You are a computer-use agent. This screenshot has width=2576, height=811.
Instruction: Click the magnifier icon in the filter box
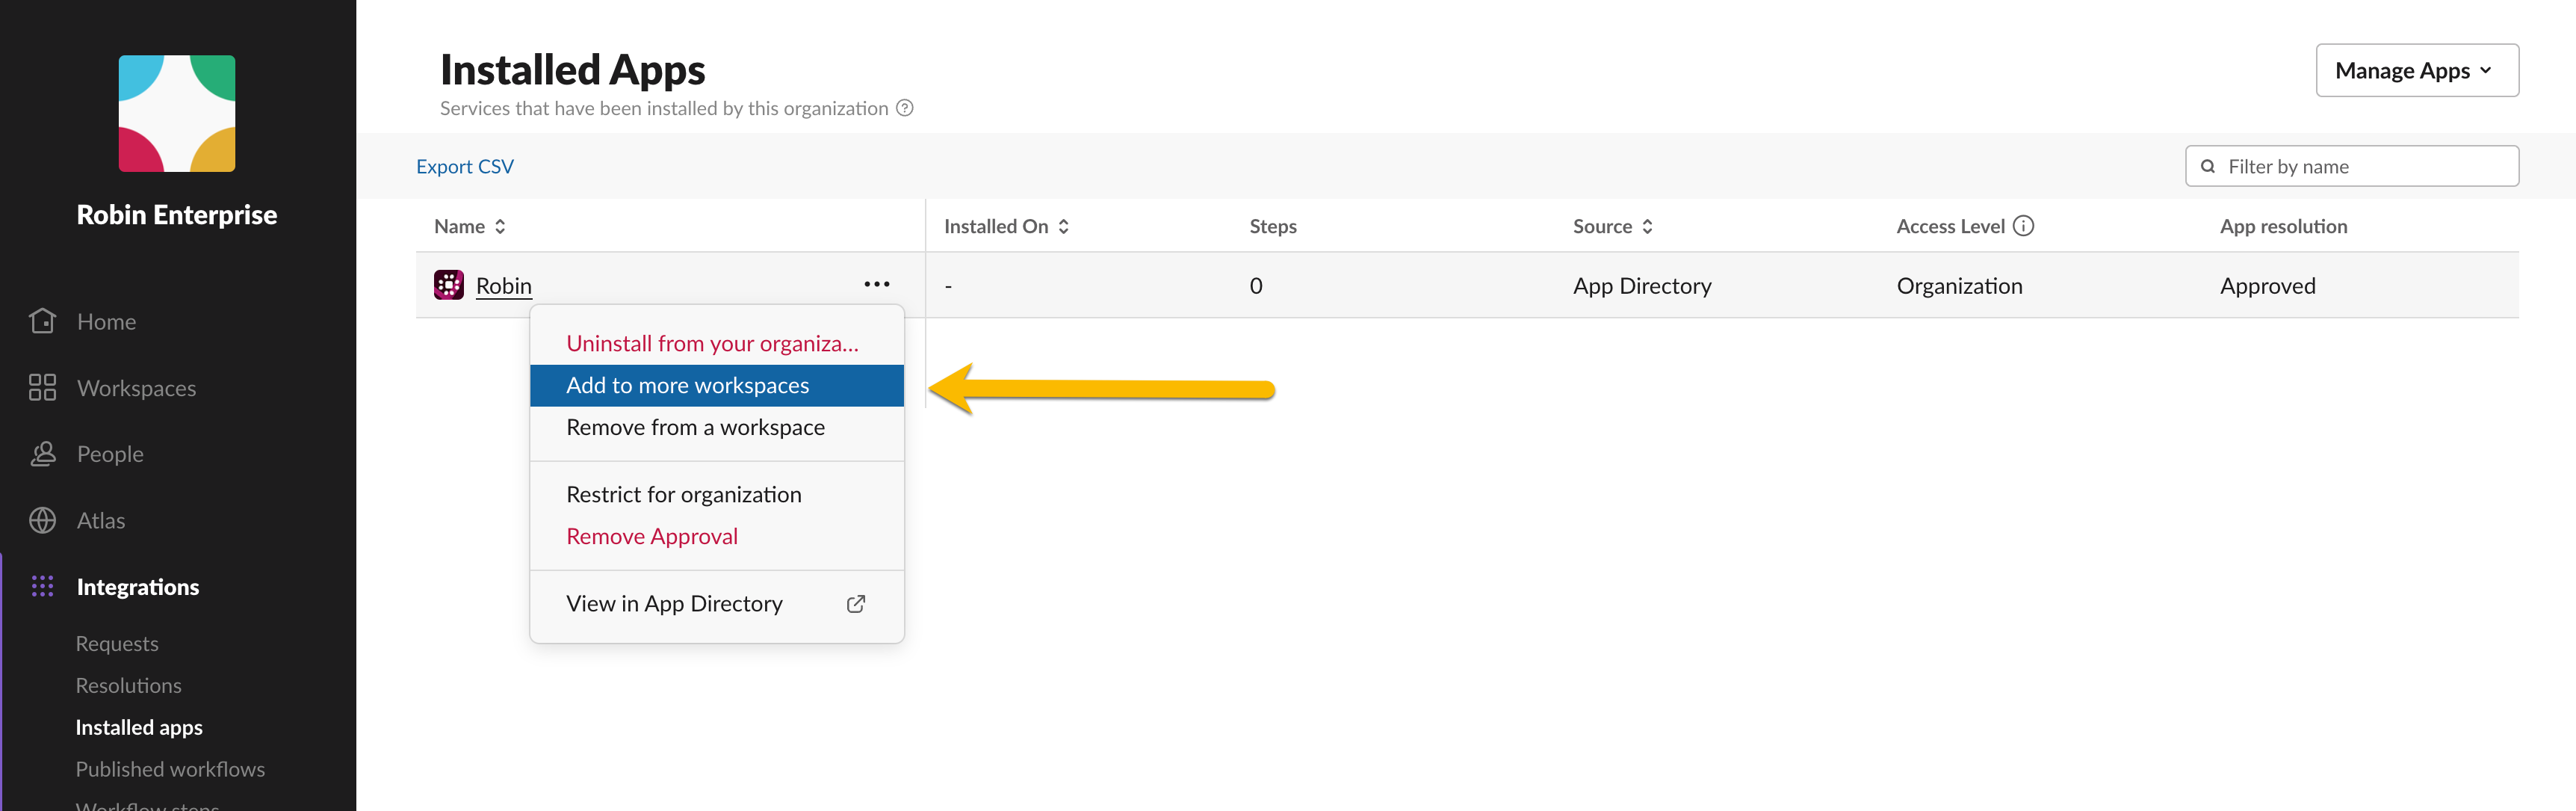click(x=2208, y=166)
